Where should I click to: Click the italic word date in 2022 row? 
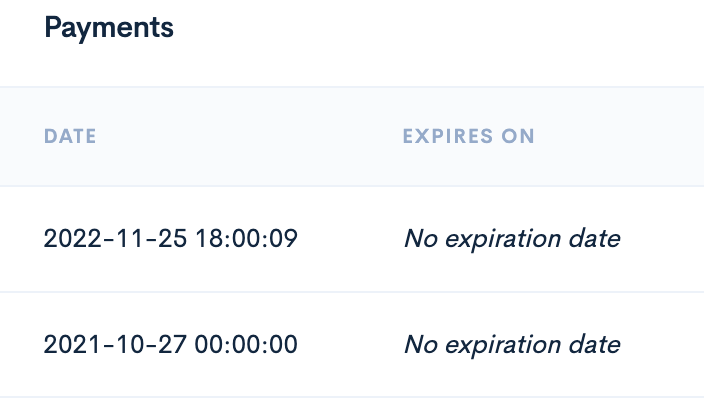[x=595, y=238]
